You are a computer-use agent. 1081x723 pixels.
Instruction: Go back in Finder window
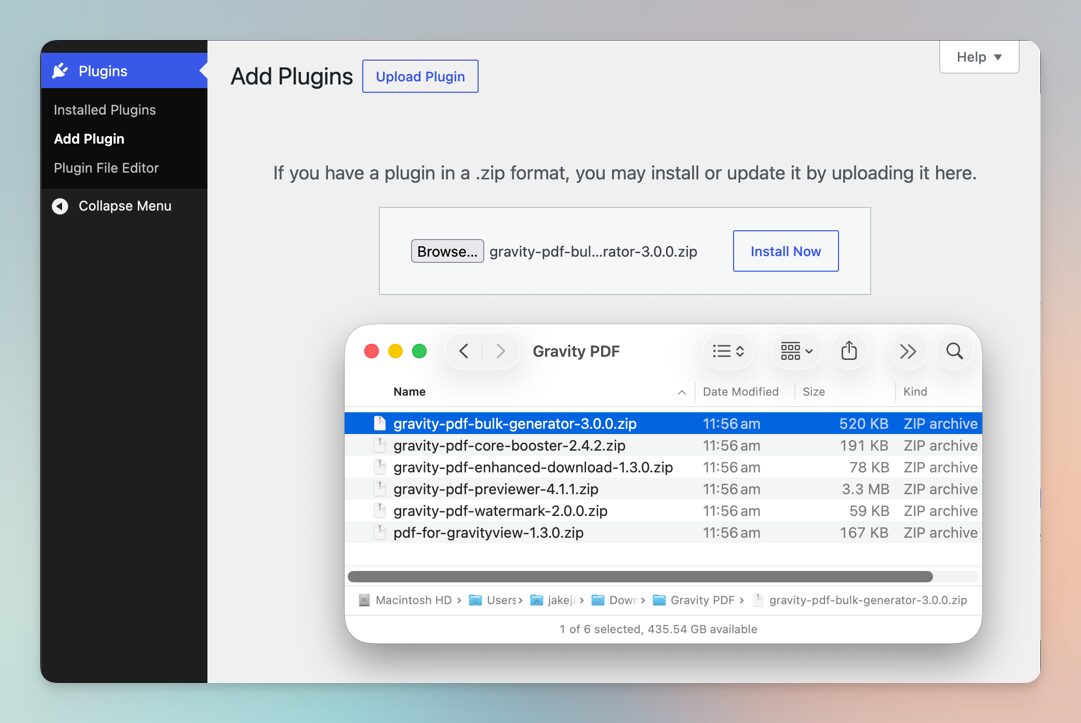pos(464,352)
